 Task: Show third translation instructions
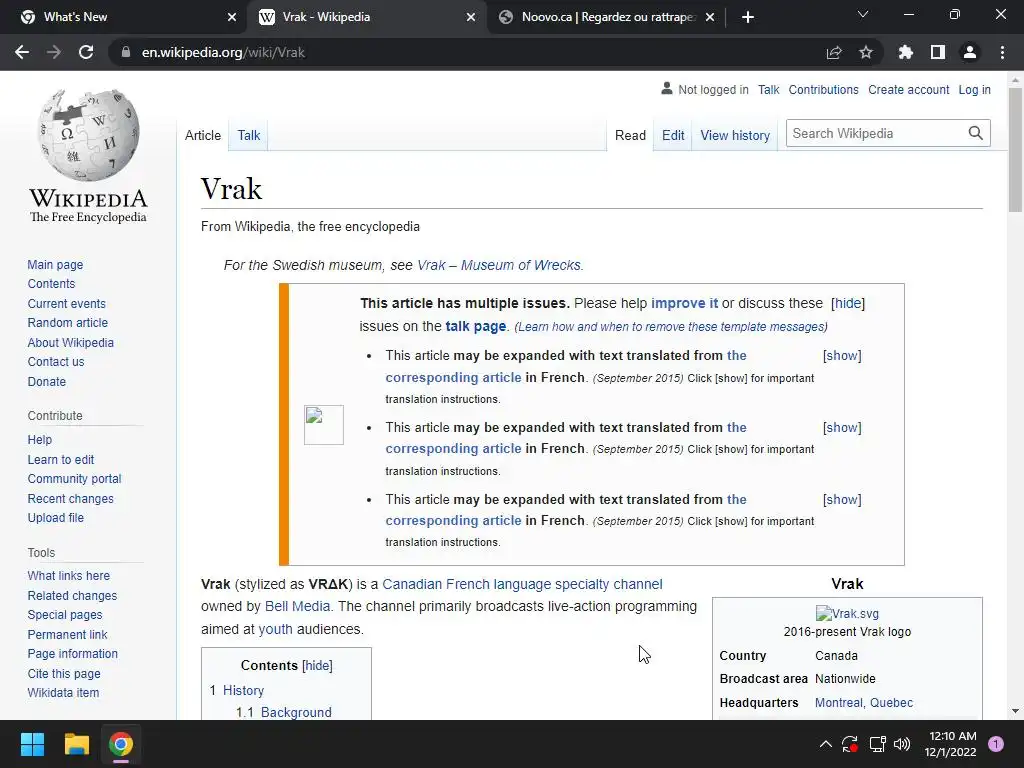click(842, 500)
